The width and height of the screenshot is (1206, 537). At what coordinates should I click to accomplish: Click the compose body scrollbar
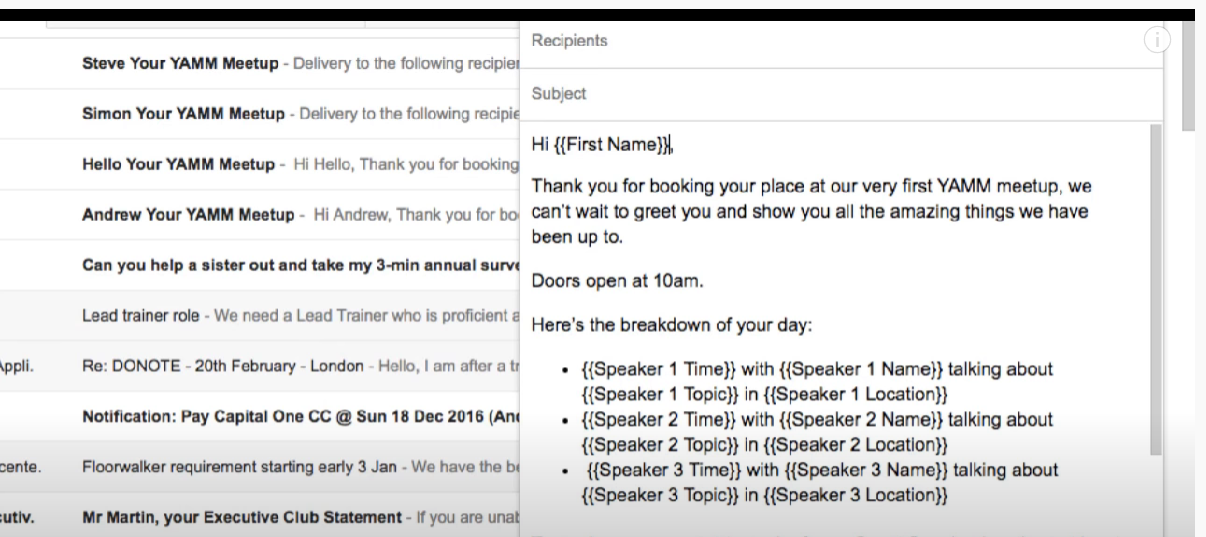tap(1155, 290)
